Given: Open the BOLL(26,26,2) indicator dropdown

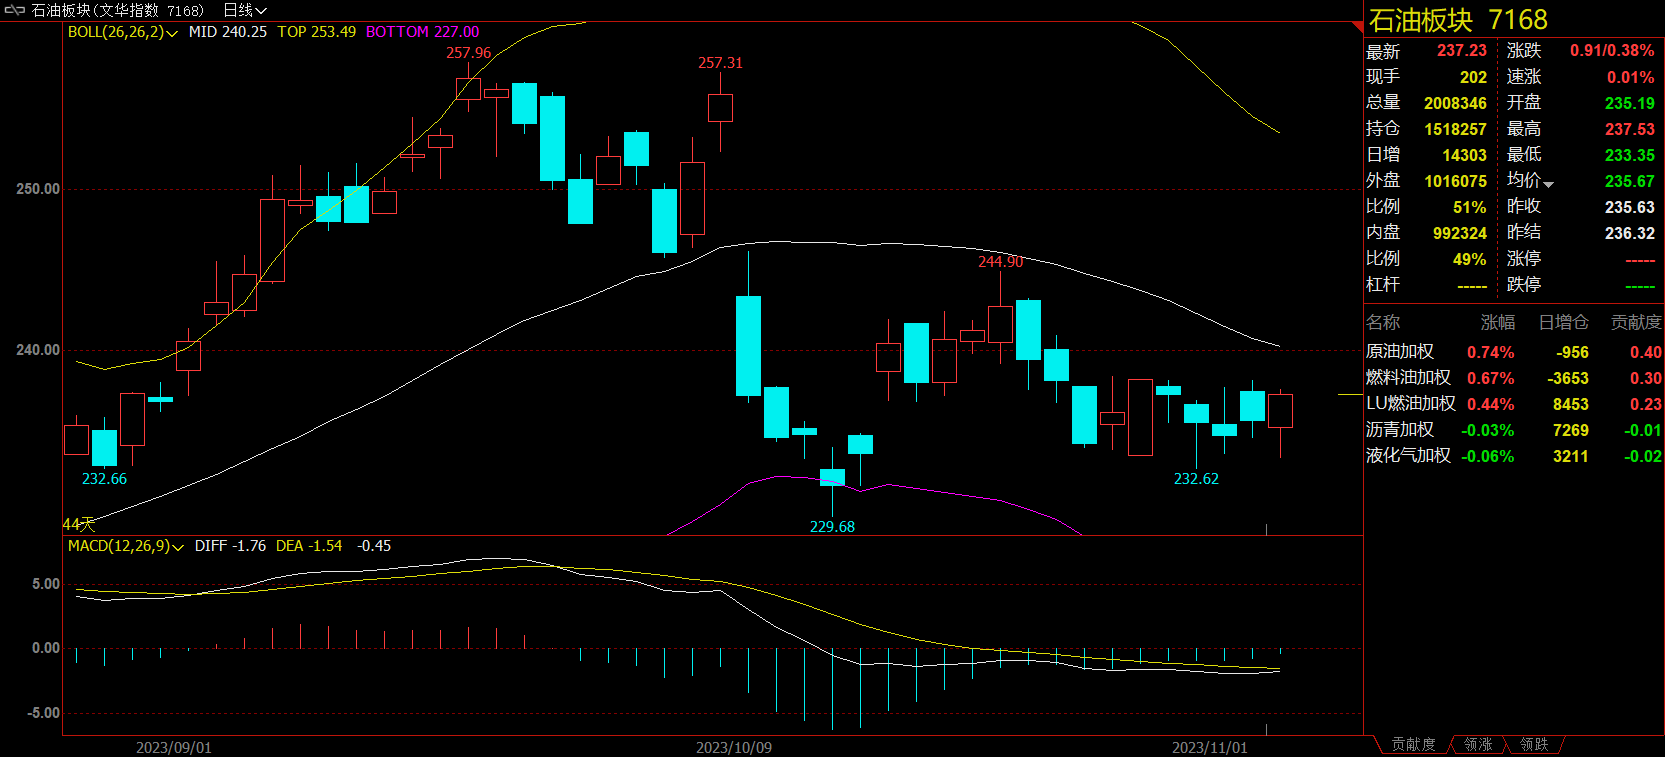Looking at the screenshot, I should point(123,32).
